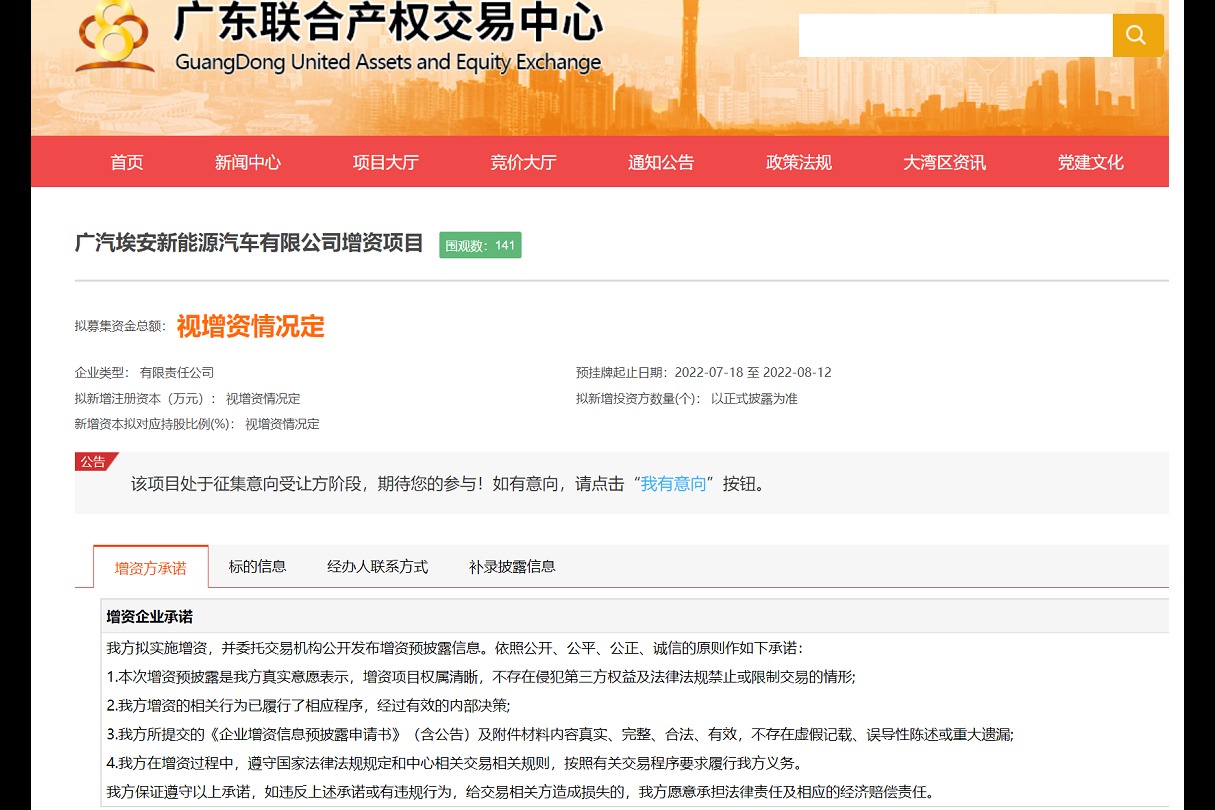Click inside the search input box

click(x=950, y=34)
